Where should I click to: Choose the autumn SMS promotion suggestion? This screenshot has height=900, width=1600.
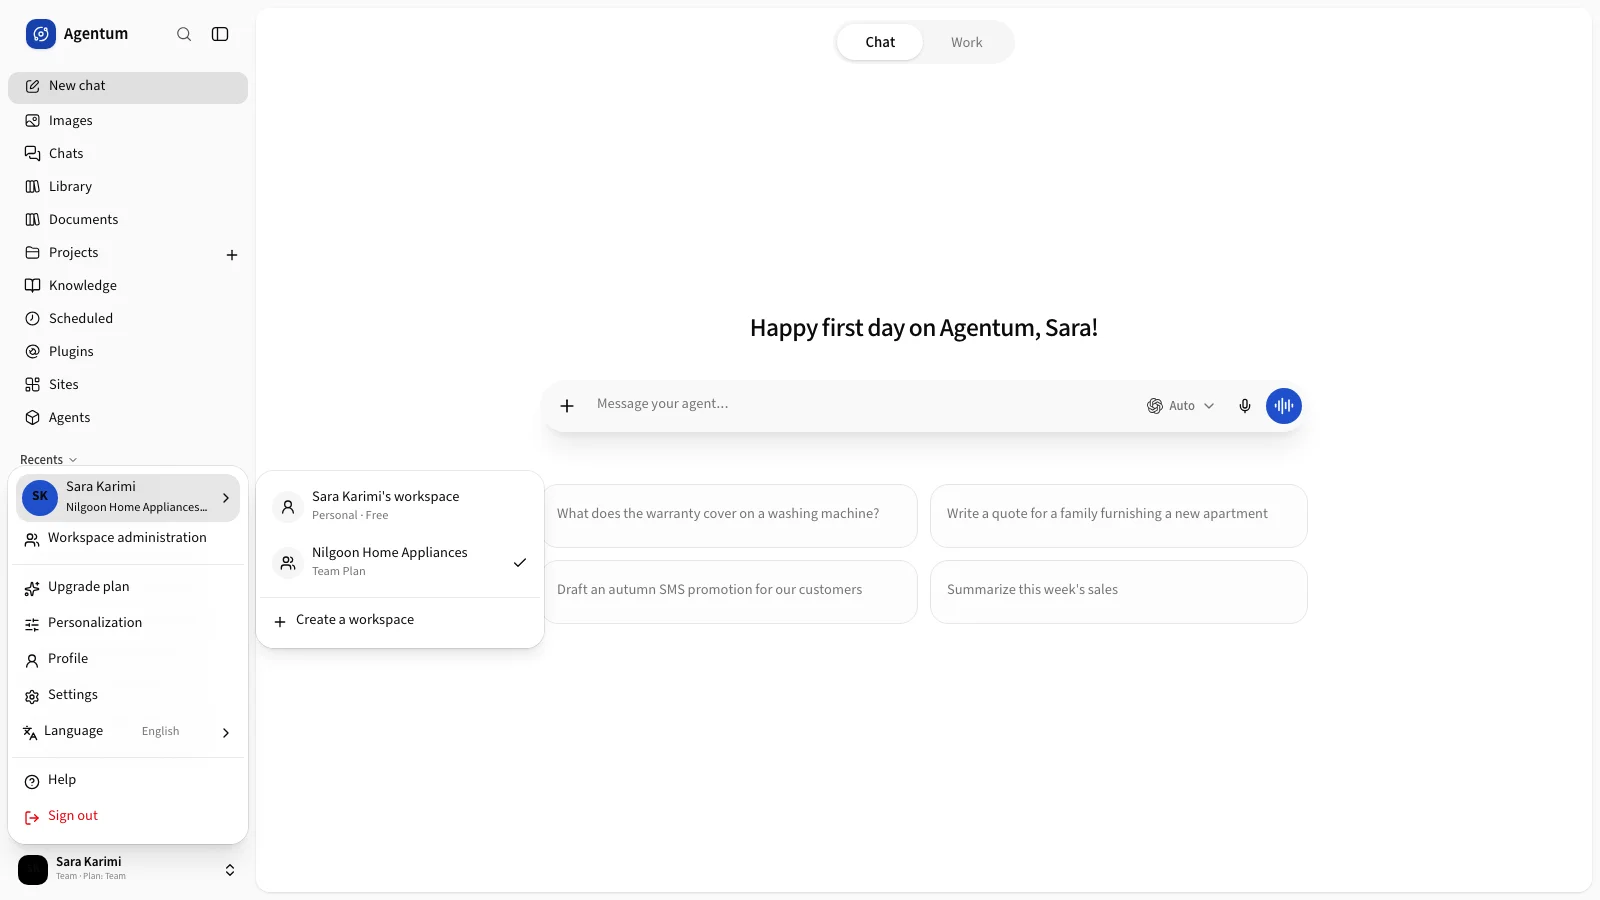click(730, 592)
